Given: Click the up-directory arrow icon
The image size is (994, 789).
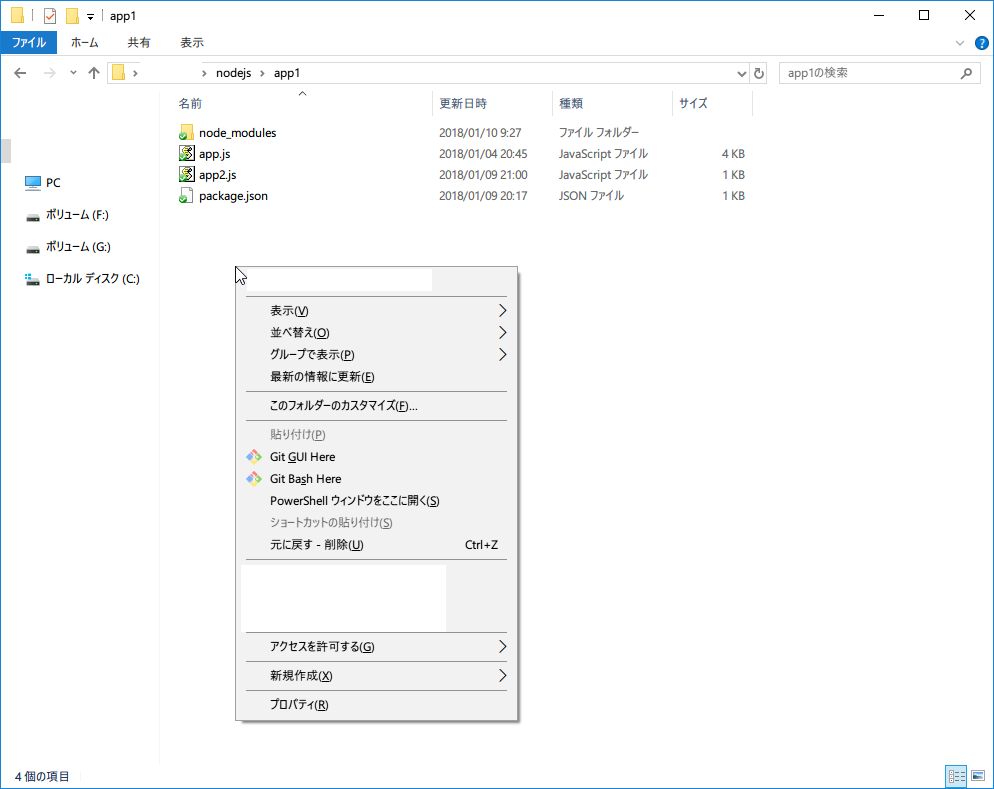Looking at the screenshot, I should pyautogui.click(x=94, y=73).
